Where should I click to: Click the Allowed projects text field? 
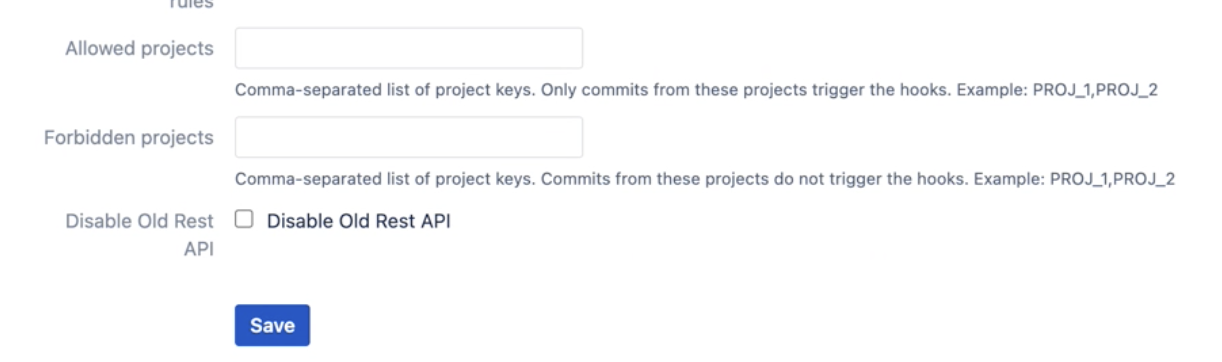(408, 48)
